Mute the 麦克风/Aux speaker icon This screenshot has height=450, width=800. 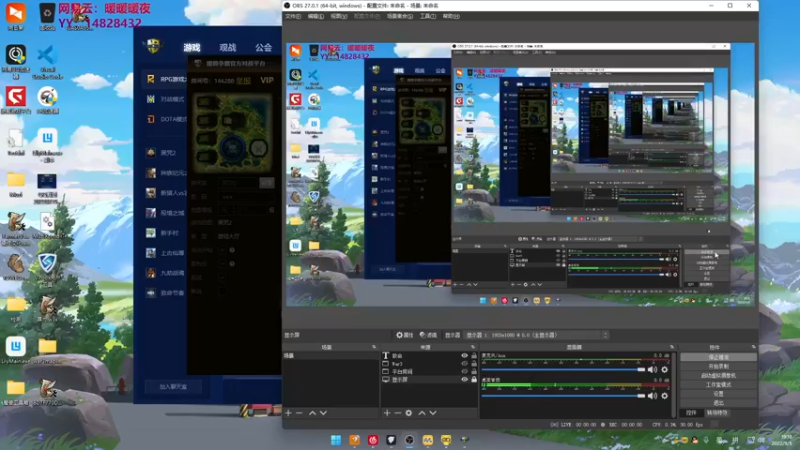[652, 369]
